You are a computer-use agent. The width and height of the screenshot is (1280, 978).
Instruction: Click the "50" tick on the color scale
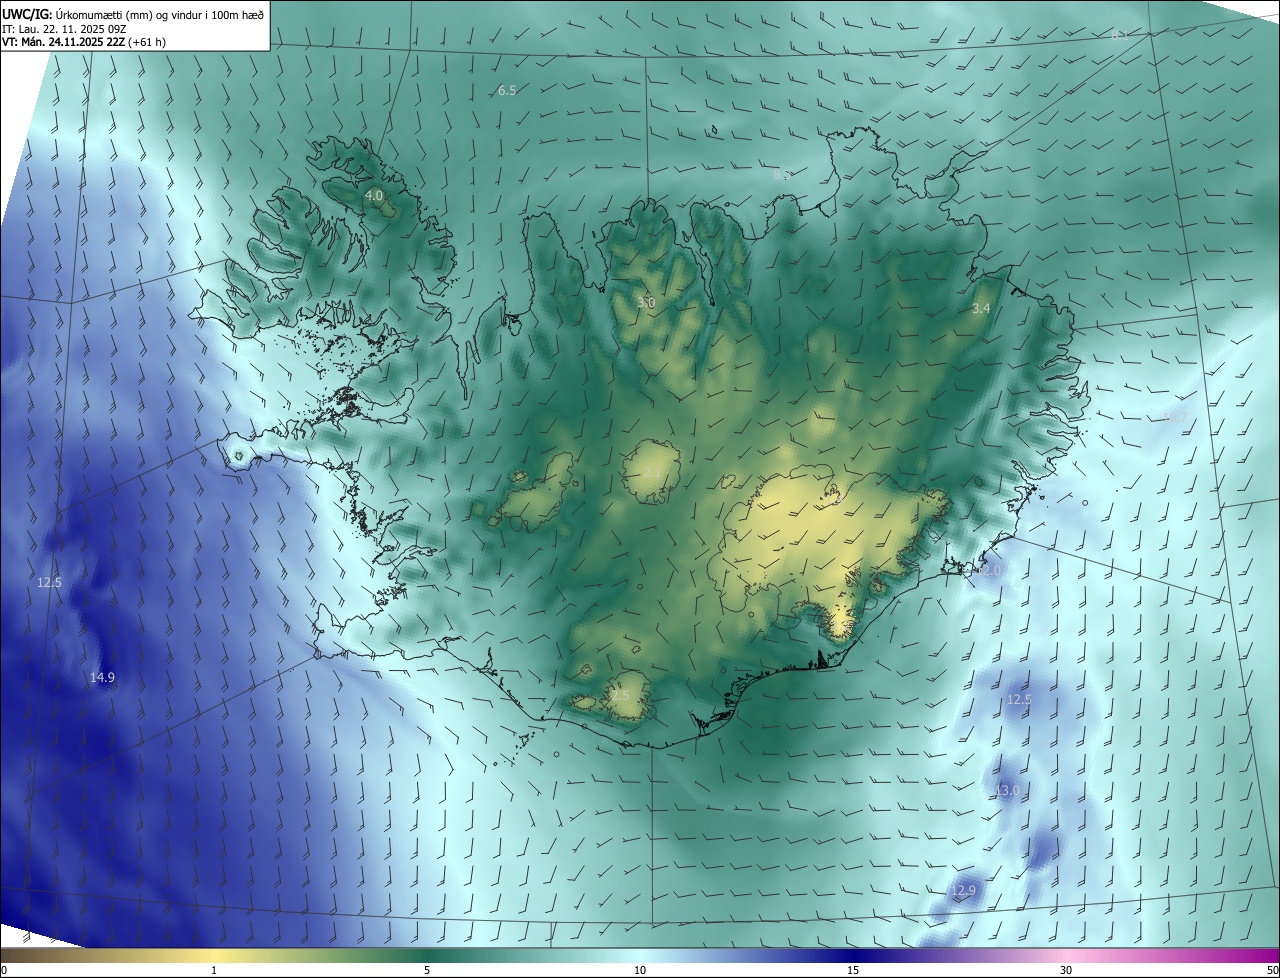click(1272, 971)
